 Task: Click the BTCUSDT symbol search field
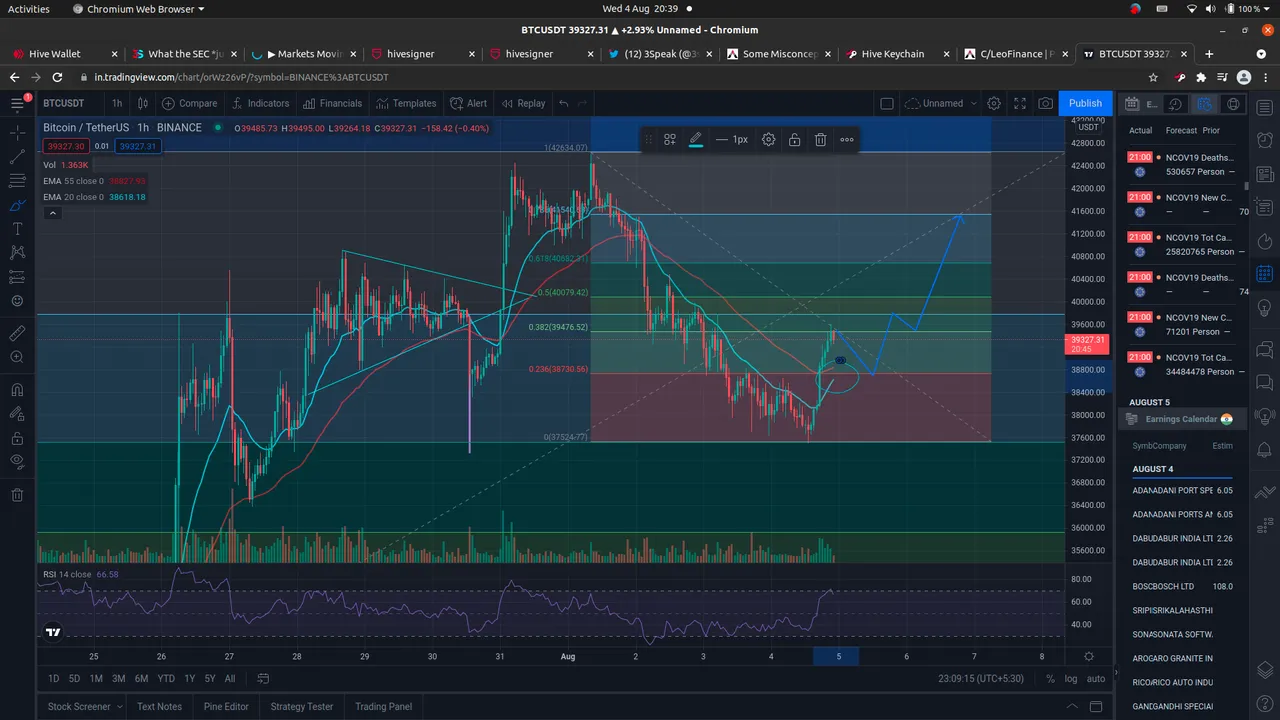point(65,103)
